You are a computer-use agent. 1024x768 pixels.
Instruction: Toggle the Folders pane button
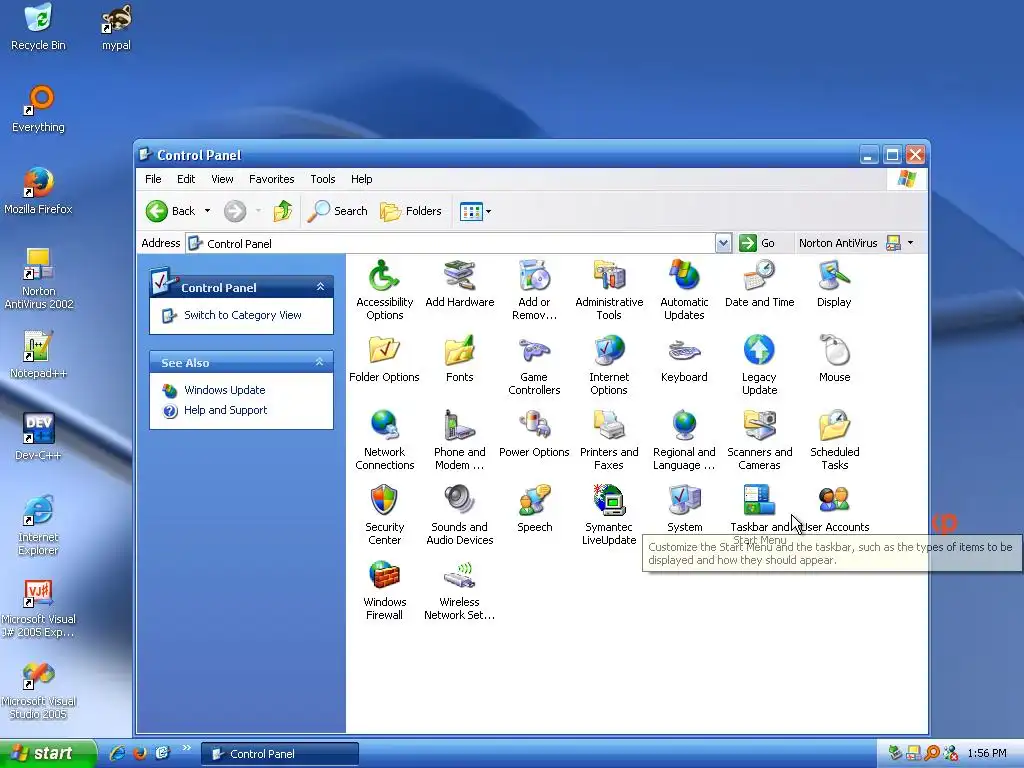coord(411,211)
